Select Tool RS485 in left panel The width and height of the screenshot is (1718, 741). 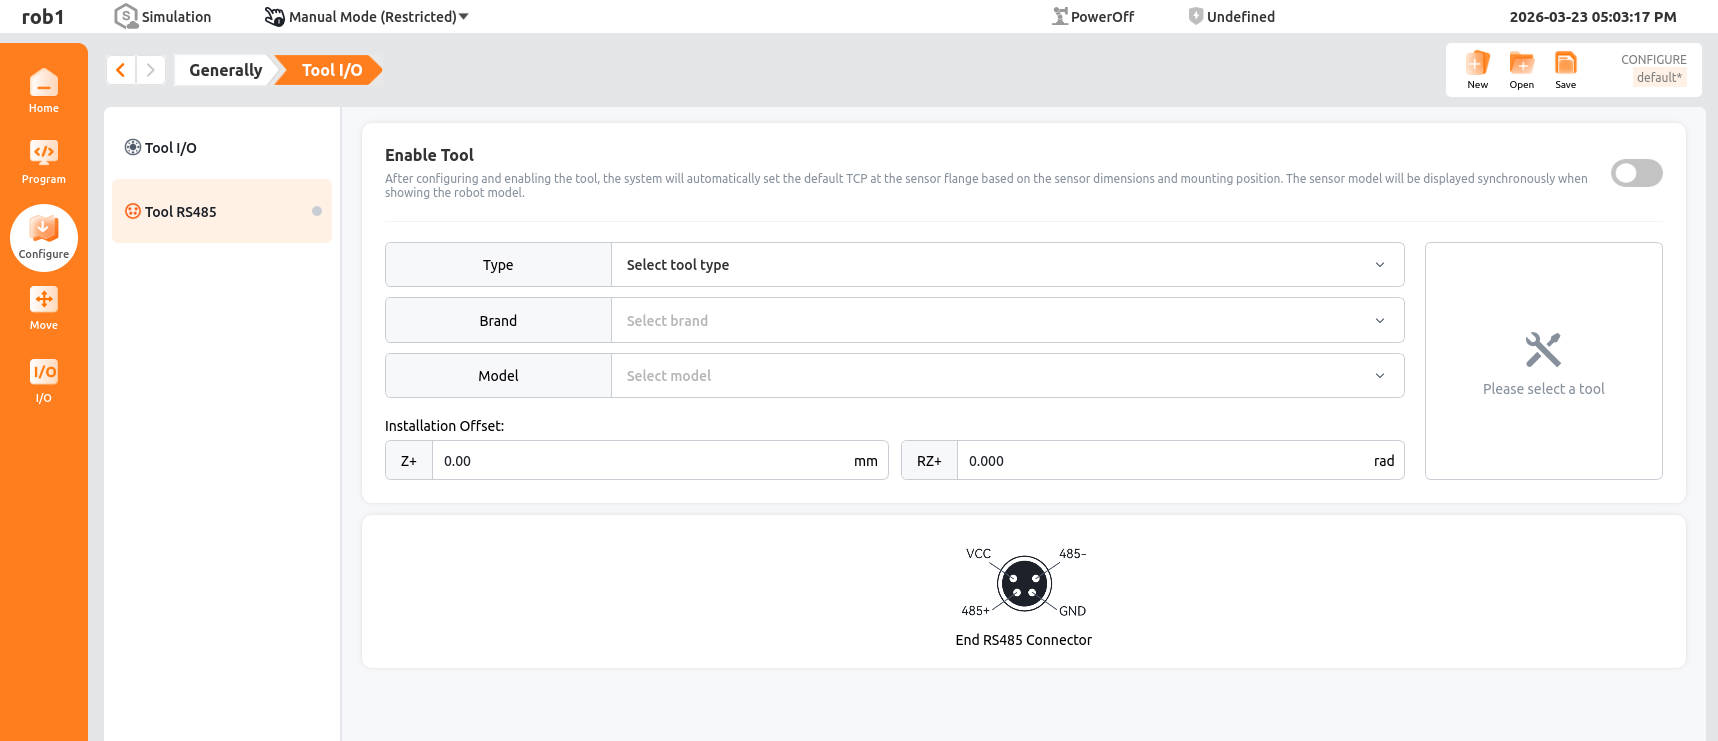[x=181, y=212]
